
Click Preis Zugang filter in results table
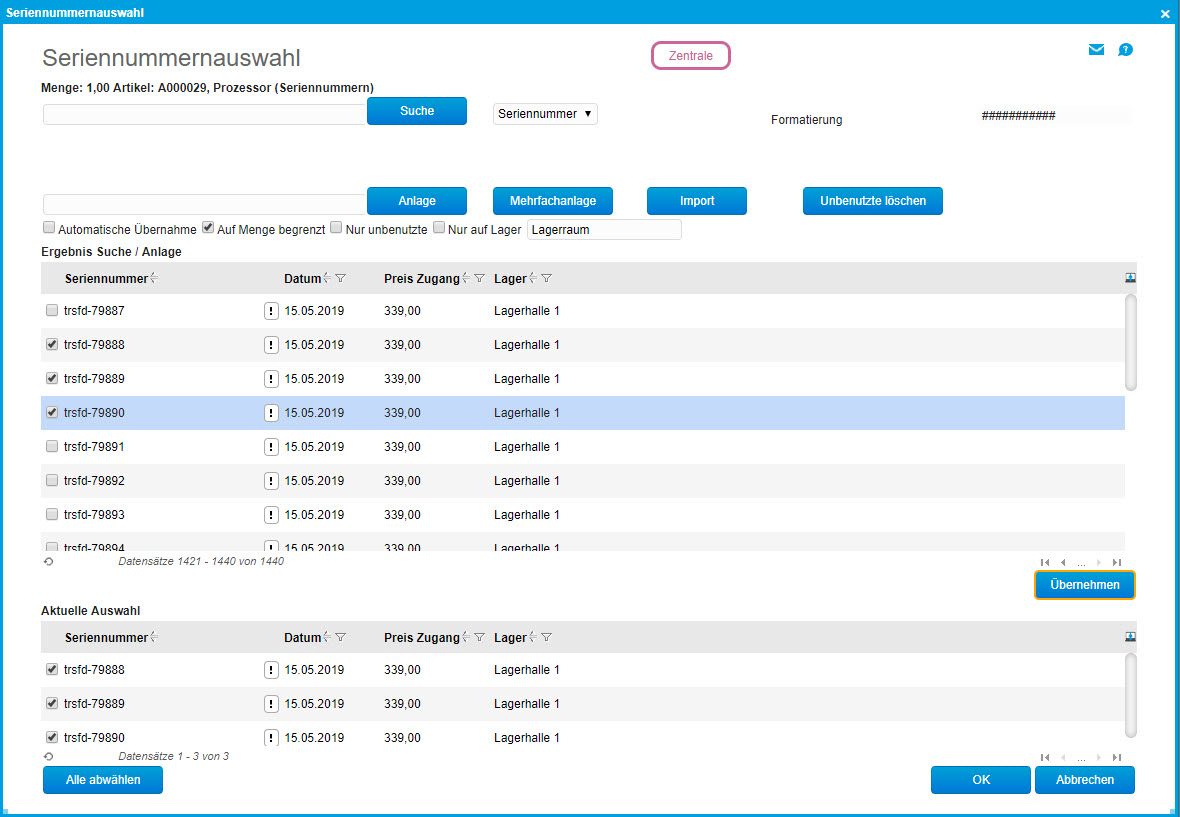click(479, 279)
